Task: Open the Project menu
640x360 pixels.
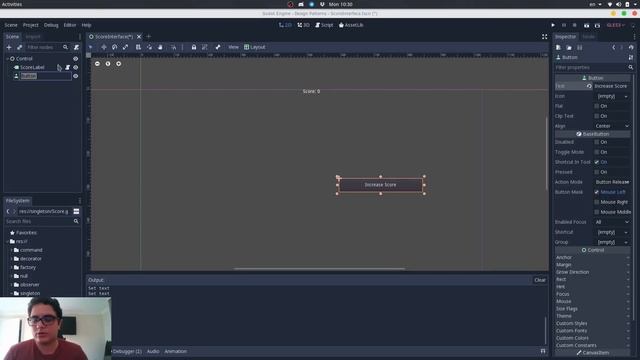Action: pos(31,25)
